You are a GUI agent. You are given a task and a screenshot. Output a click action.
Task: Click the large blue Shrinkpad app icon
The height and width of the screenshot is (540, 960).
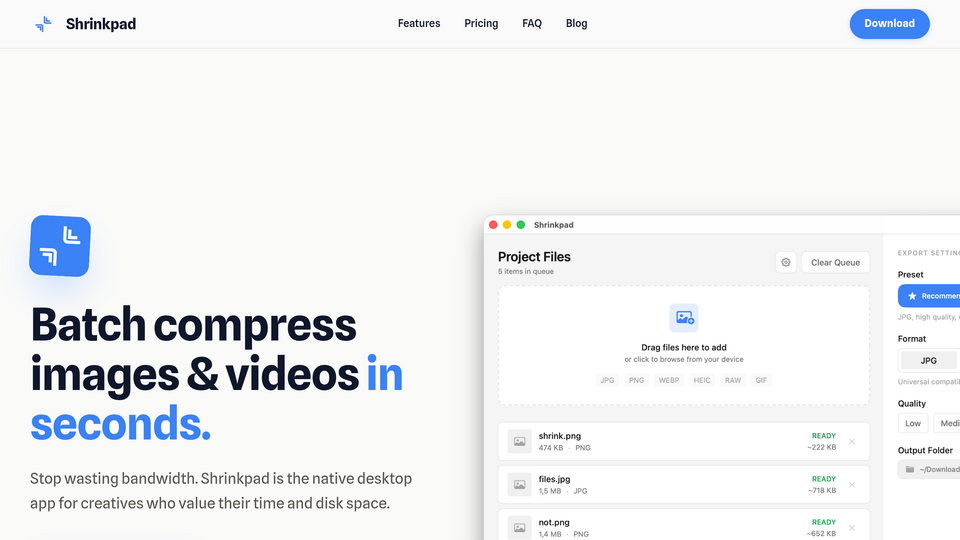coord(60,246)
